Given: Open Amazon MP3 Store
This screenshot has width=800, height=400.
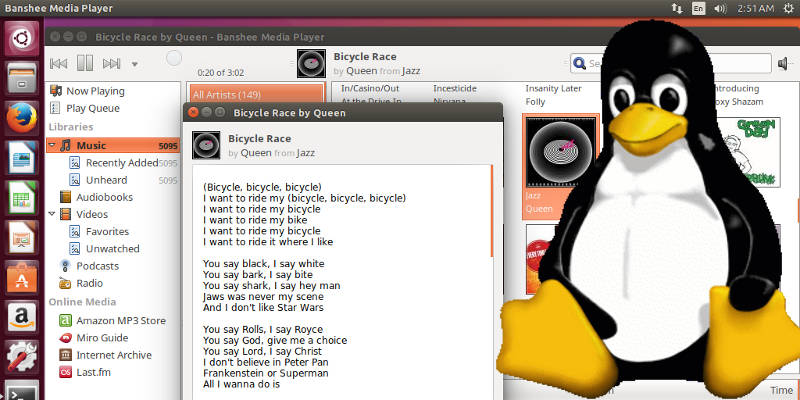Looking at the screenshot, I should [112, 321].
